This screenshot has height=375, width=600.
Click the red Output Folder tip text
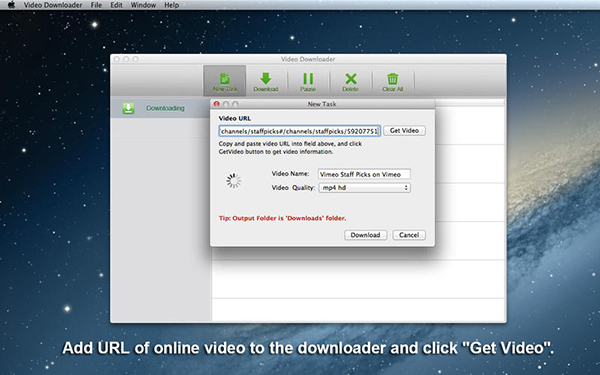(282, 218)
